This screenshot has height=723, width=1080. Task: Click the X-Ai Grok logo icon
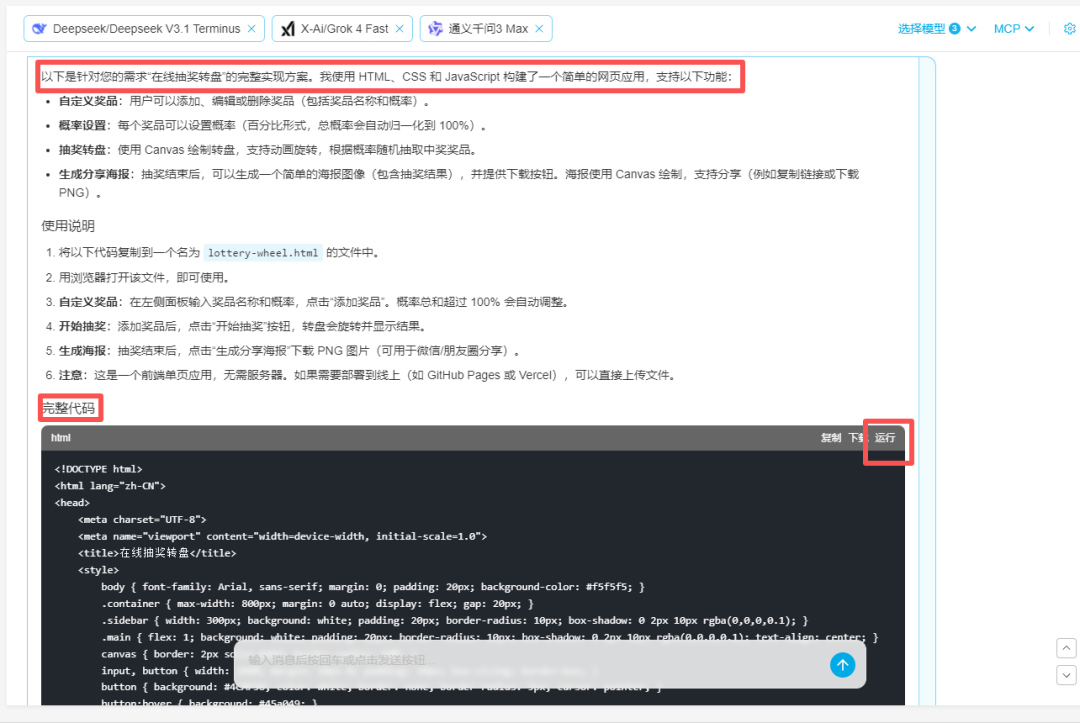tap(288, 29)
